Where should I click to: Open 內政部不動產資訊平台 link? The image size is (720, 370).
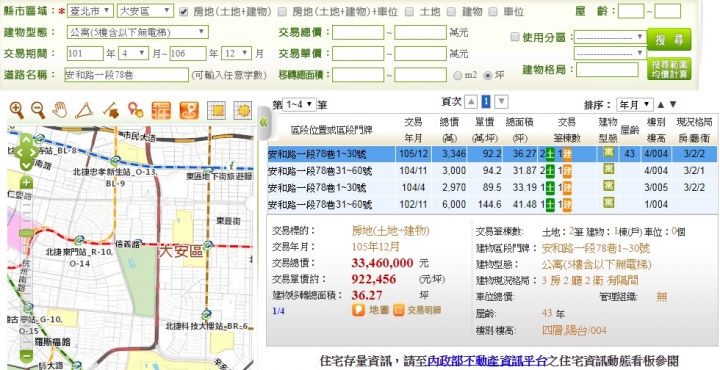pos(488,361)
